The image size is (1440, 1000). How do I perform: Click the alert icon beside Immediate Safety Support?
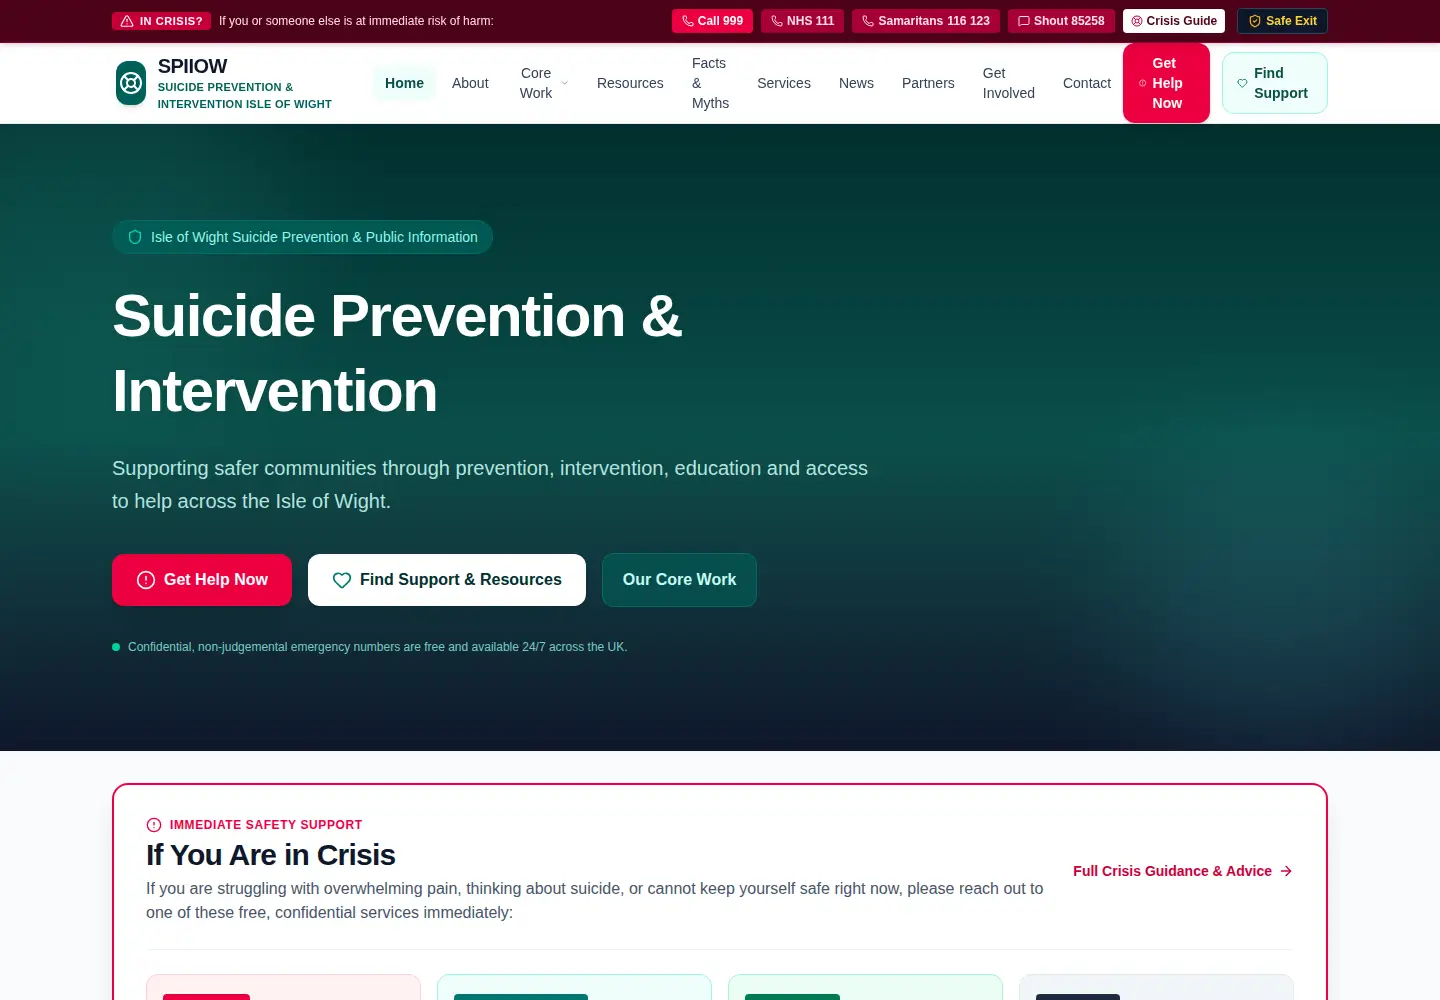[154, 825]
